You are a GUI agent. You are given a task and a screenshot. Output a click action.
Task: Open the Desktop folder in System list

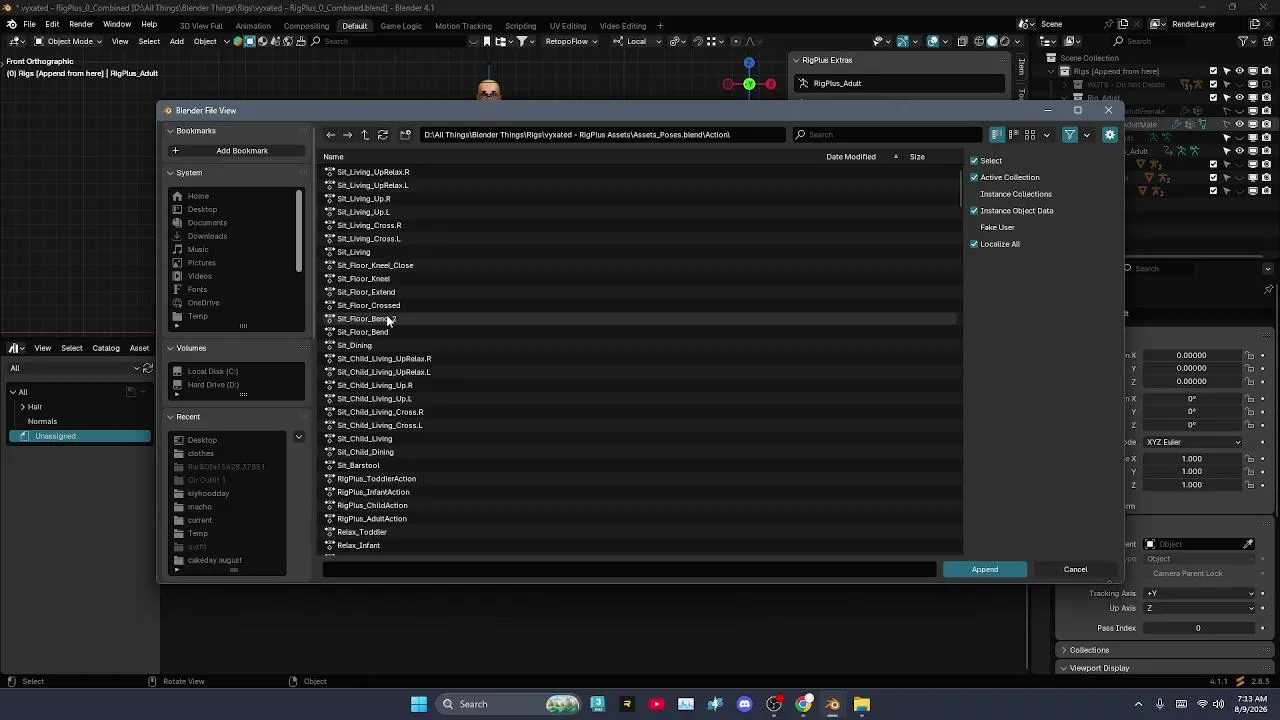(x=202, y=210)
